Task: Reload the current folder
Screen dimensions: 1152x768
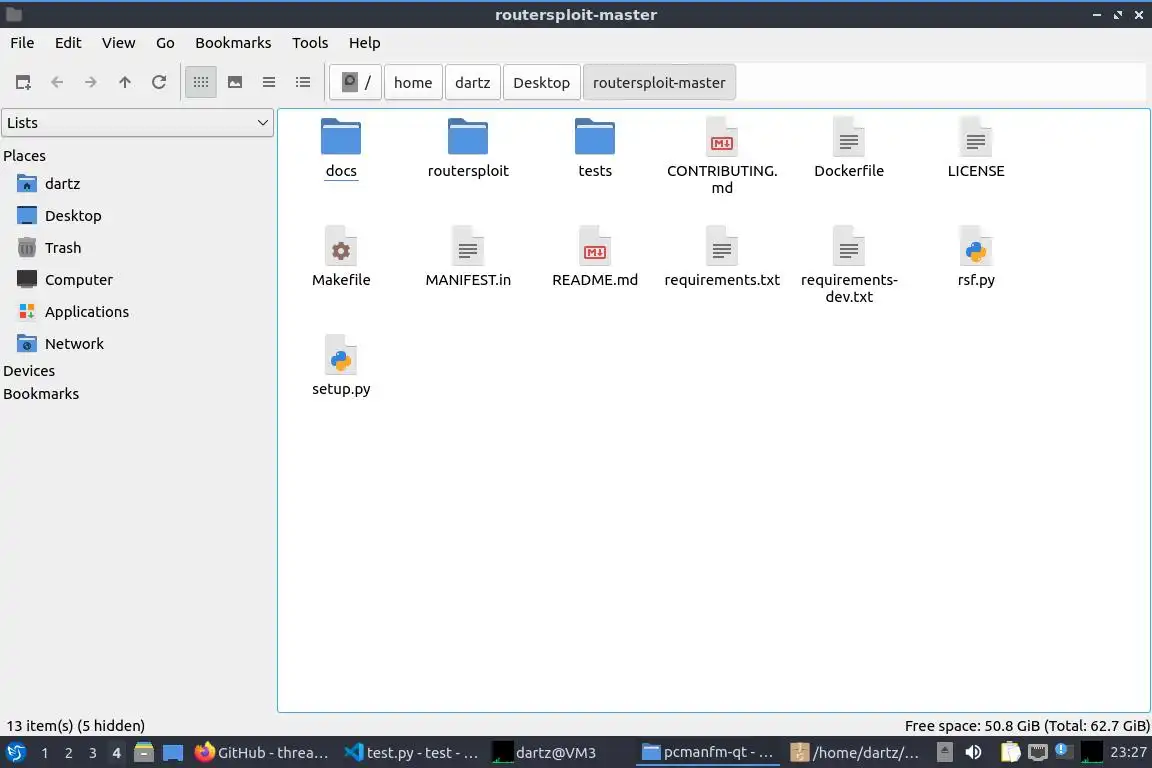Action: [159, 82]
